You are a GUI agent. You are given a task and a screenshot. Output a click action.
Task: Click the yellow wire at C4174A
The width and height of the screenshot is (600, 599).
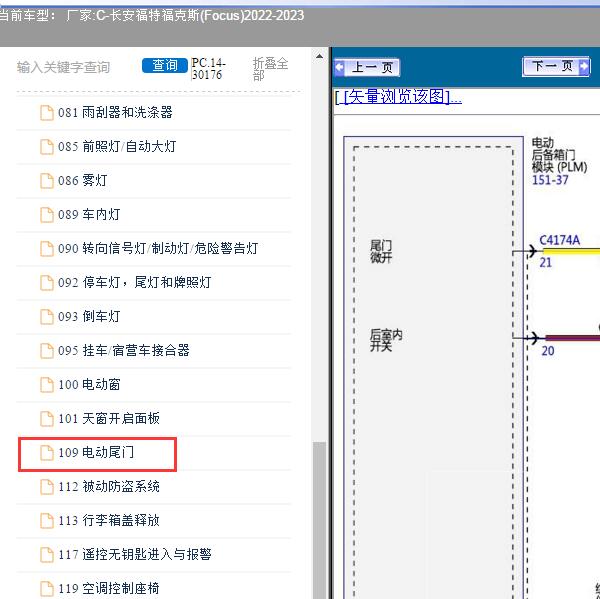click(x=571, y=251)
